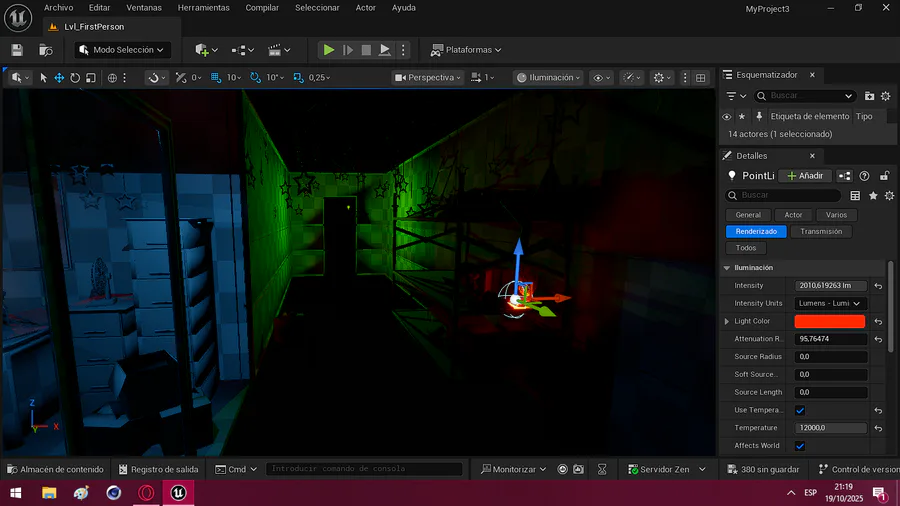Click the Intensity value field
Screen dimensions: 900x506
click(830, 286)
